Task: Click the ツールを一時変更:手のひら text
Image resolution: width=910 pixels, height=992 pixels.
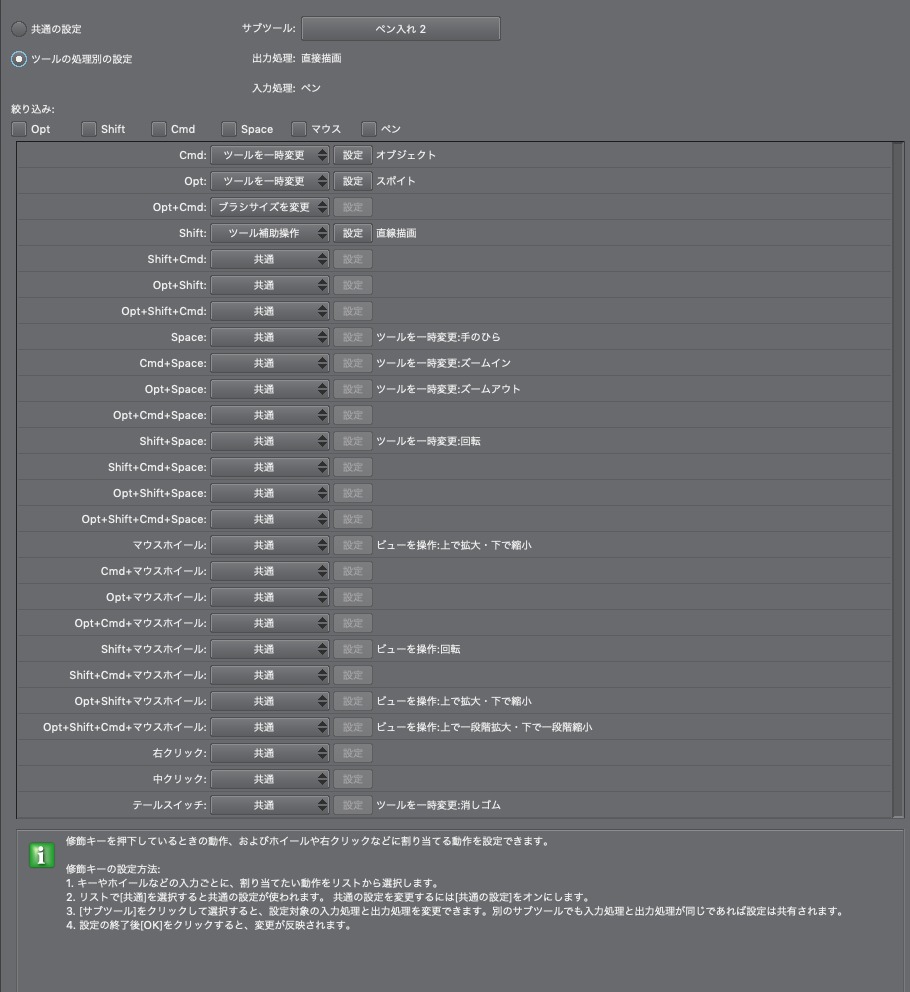Action: [x=438, y=337]
